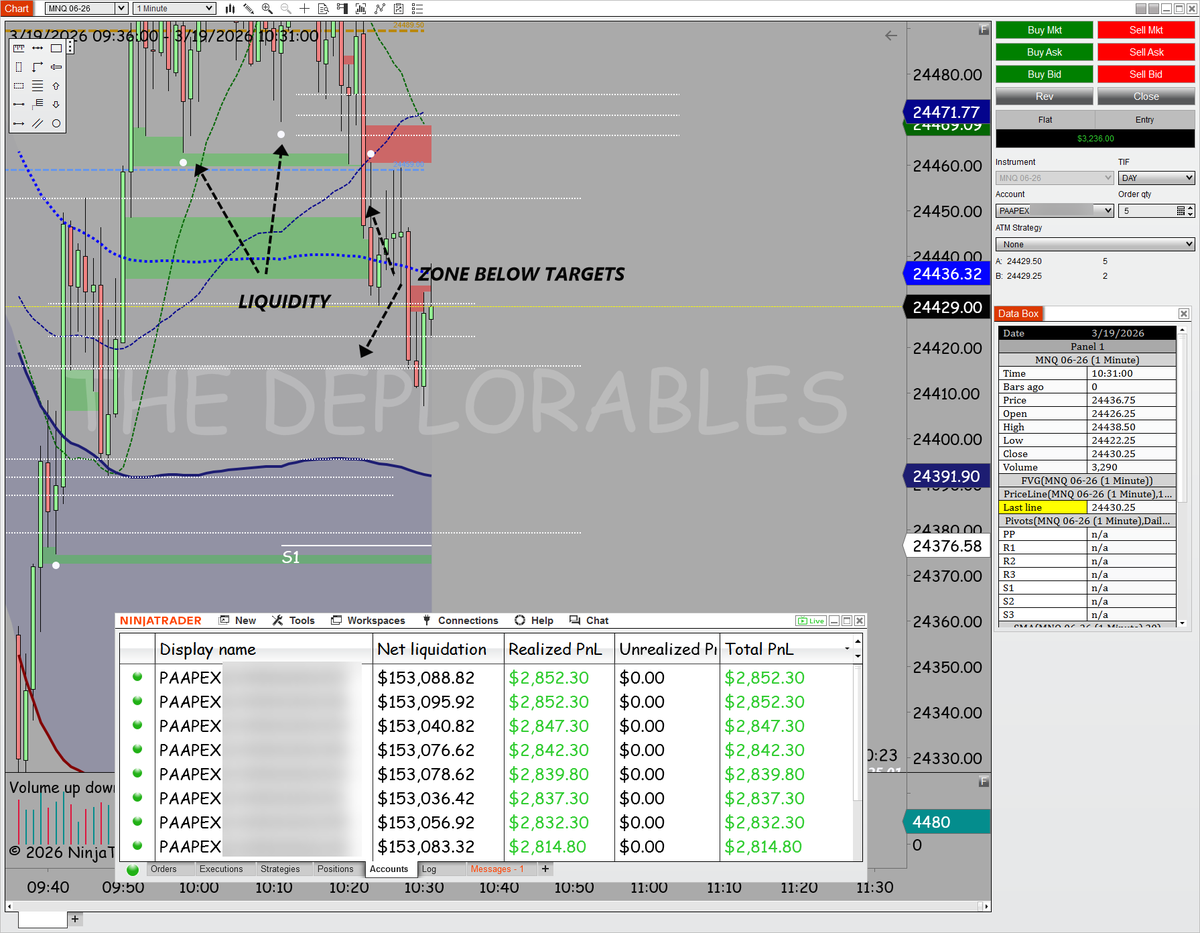
Task: Select the arrow down marker tool
Action: tap(56, 104)
